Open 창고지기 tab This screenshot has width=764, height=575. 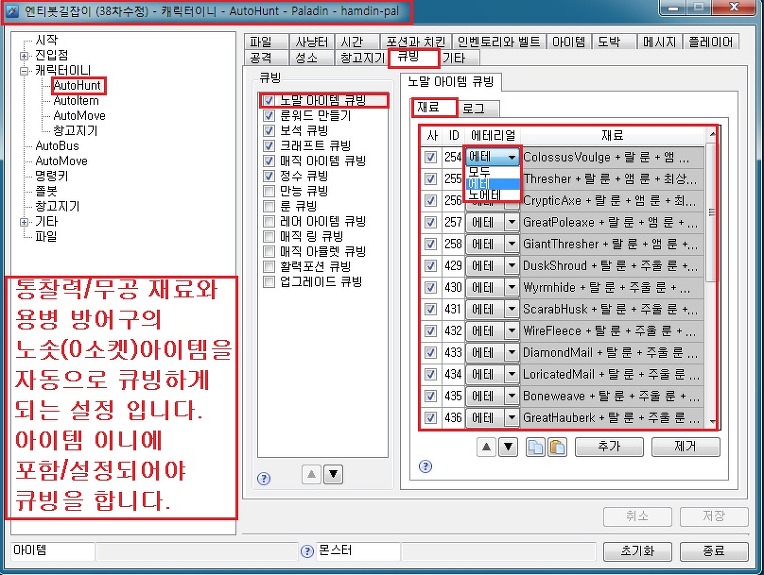tap(362, 58)
